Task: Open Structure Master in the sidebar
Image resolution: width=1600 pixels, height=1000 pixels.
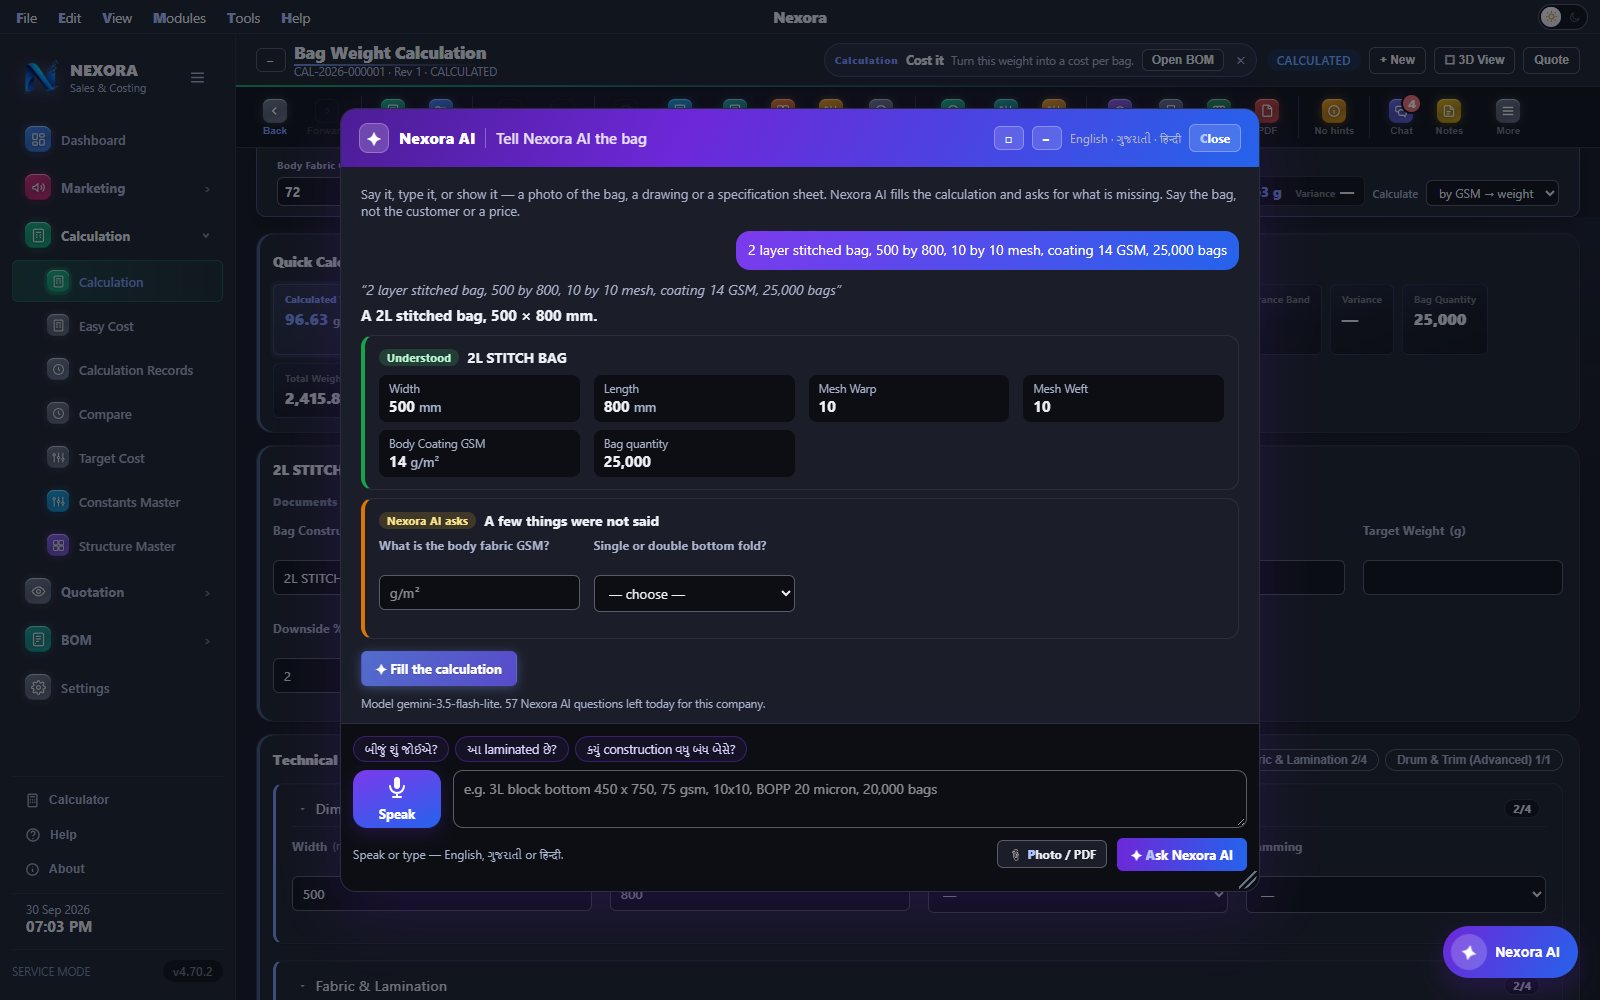Action: [117, 546]
